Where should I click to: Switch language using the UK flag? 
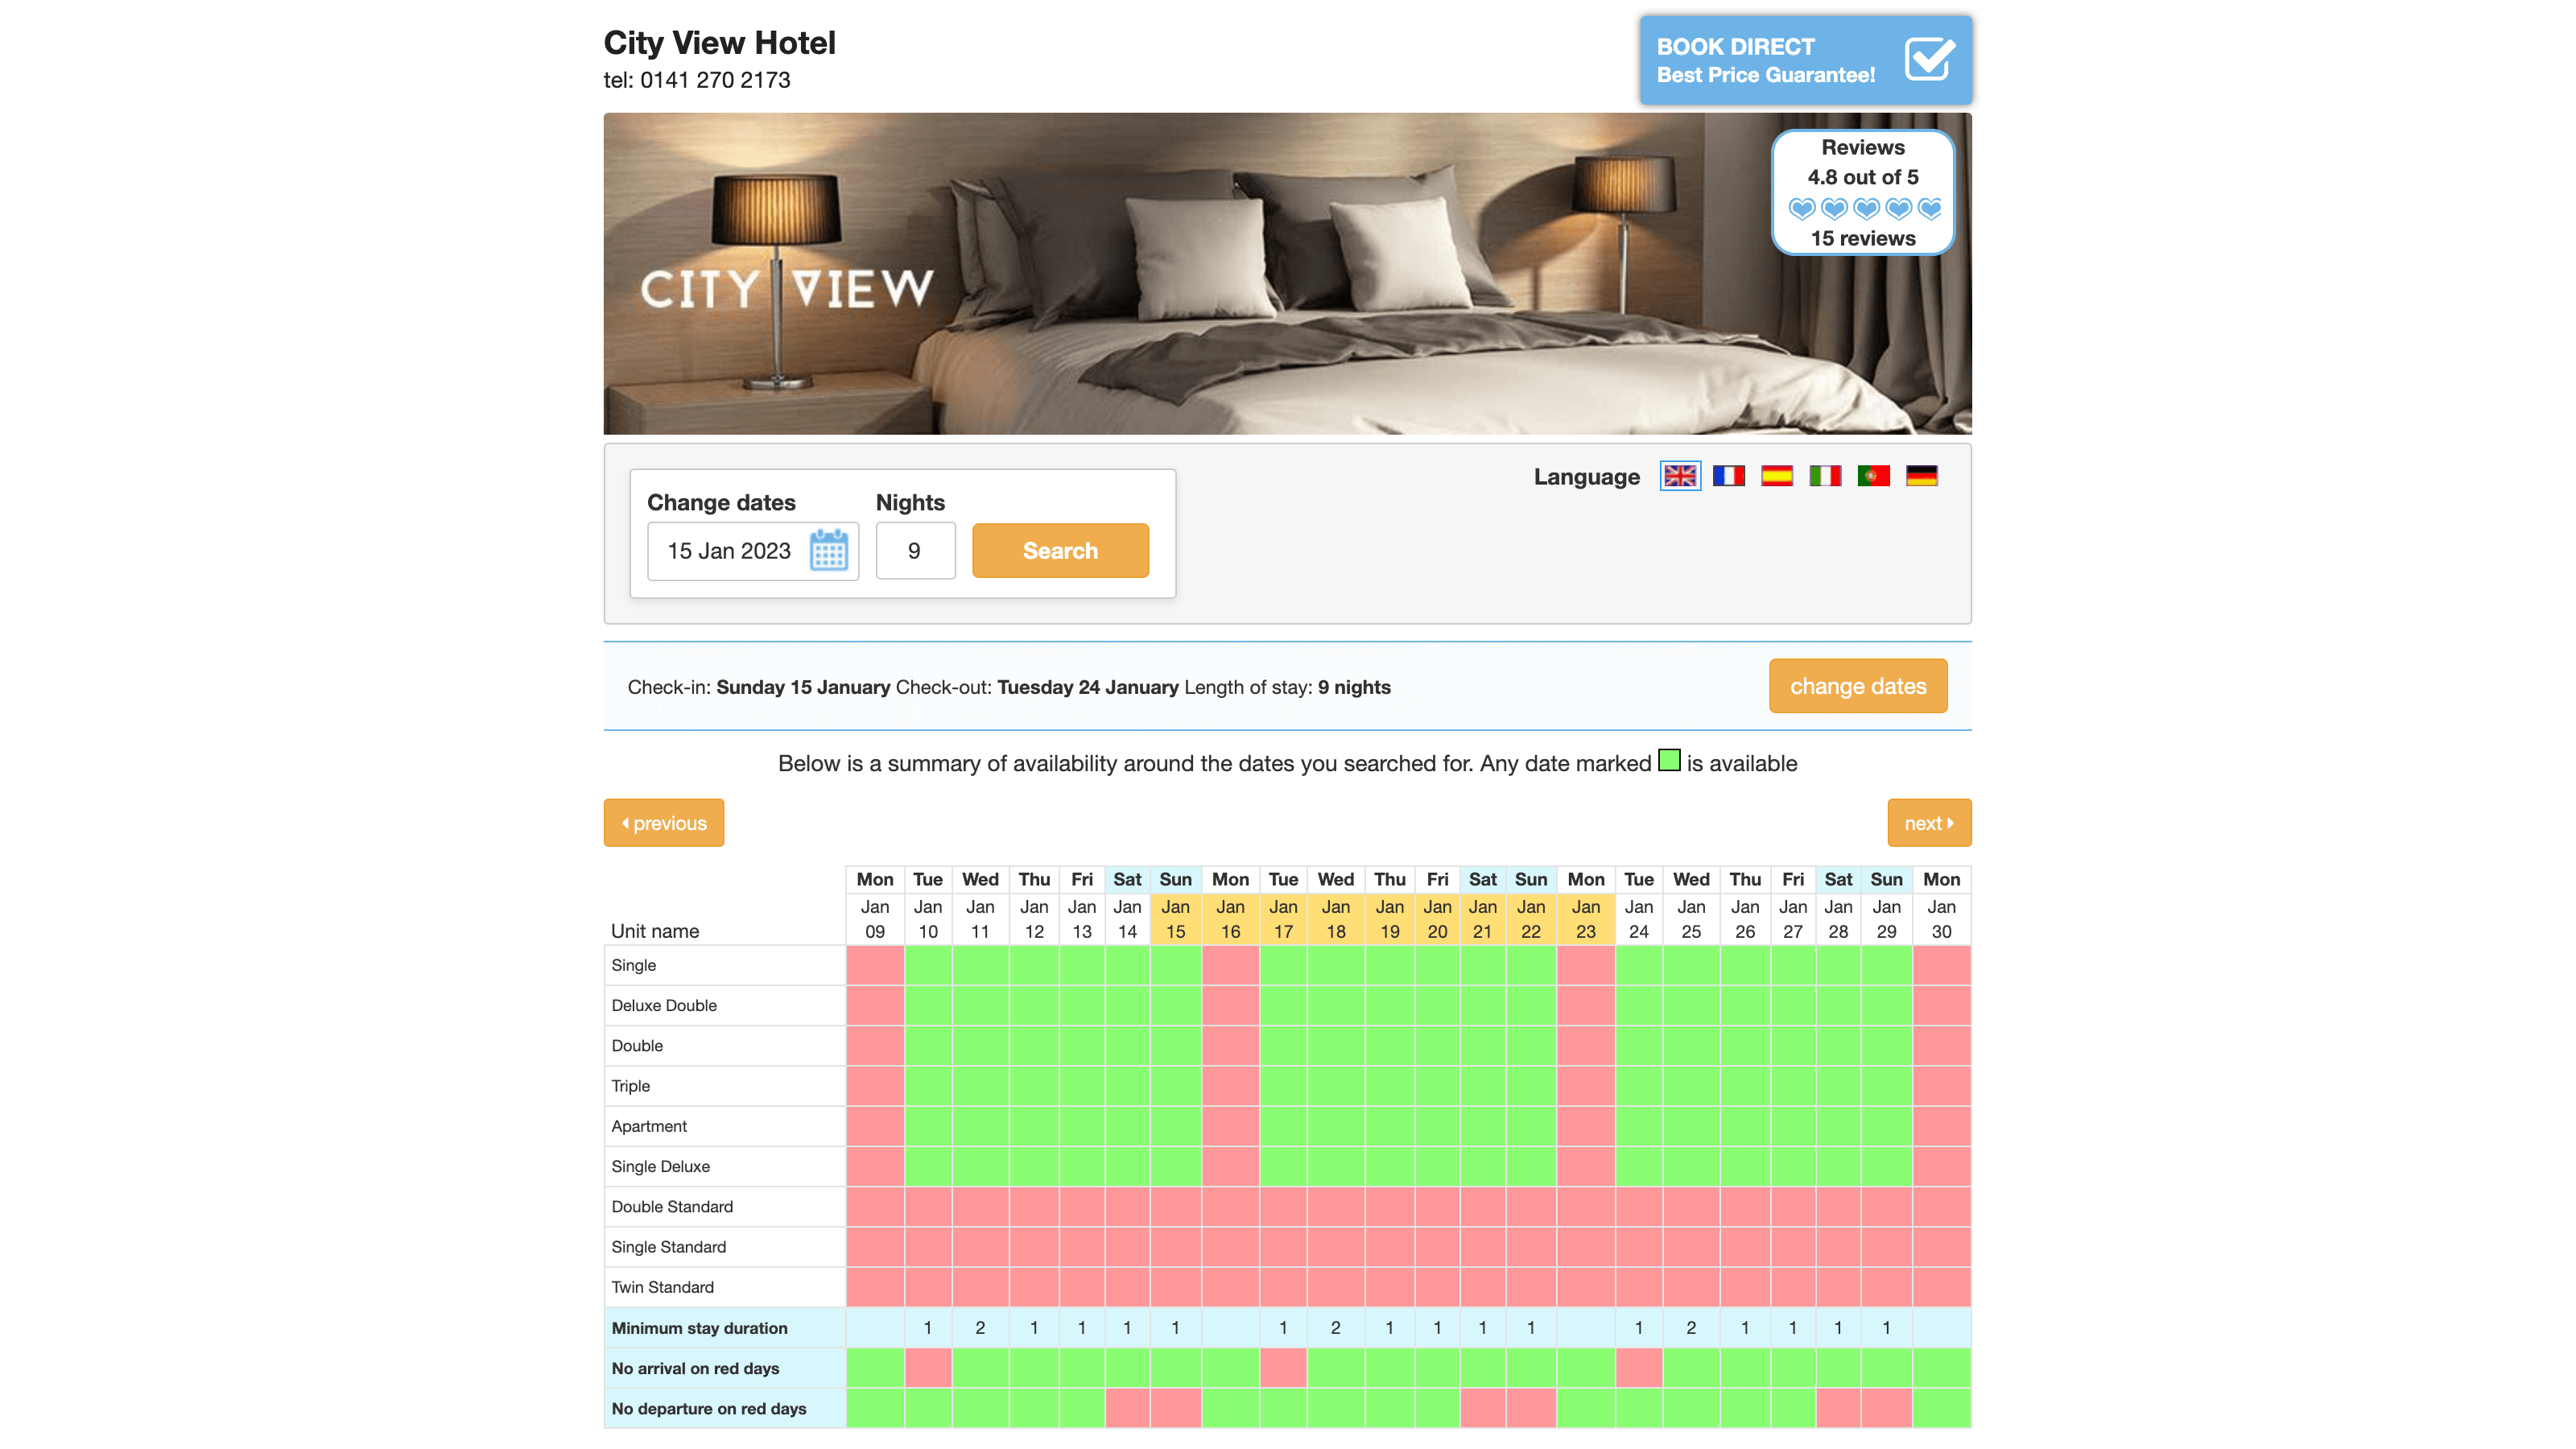pyautogui.click(x=1680, y=476)
